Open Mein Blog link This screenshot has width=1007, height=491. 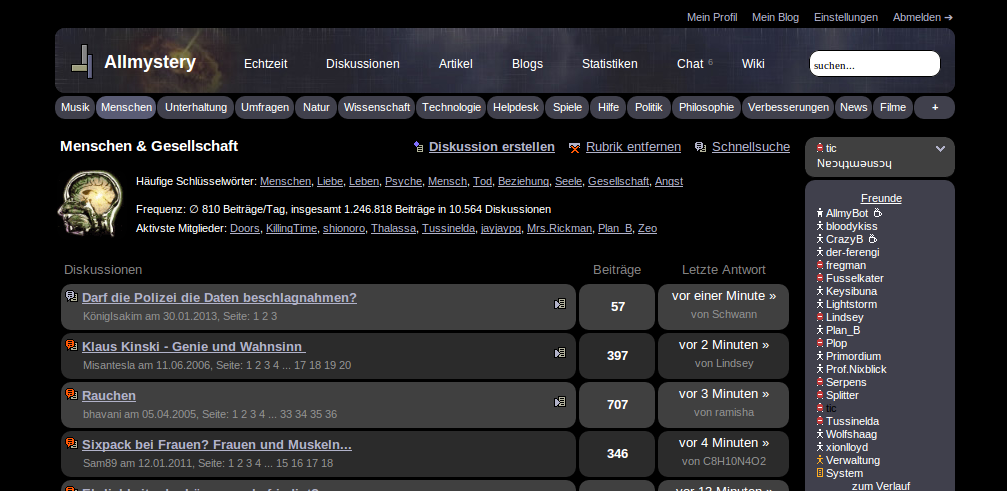click(x=775, y=17)
